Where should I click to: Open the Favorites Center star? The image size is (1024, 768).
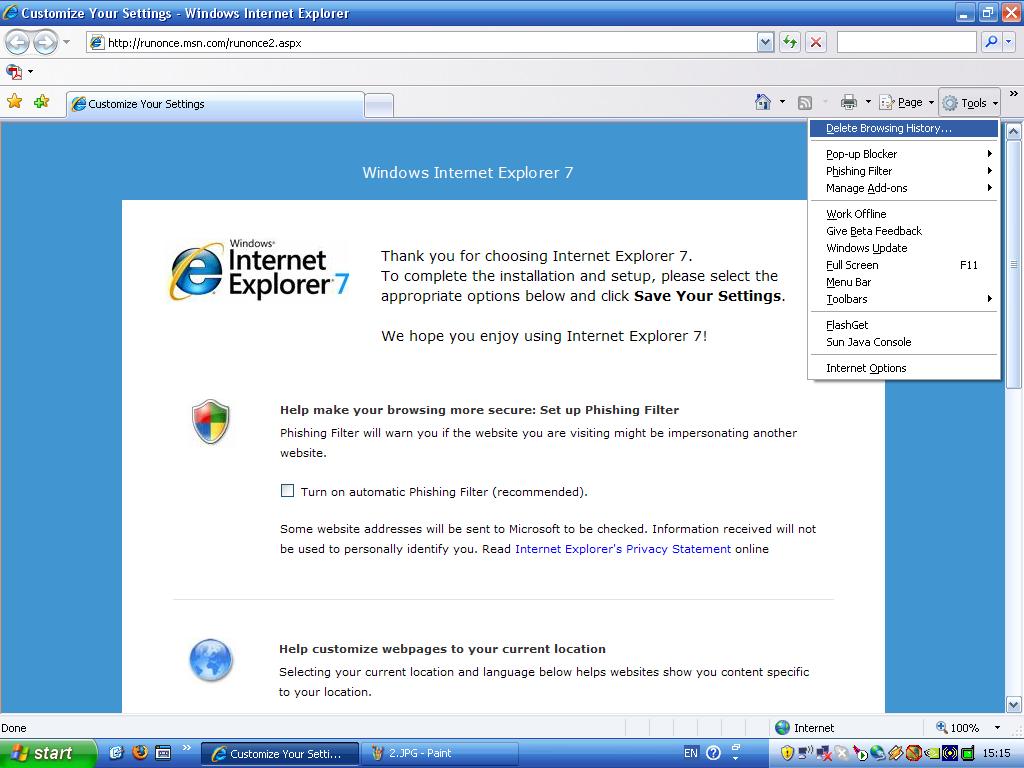coord(14,102)
